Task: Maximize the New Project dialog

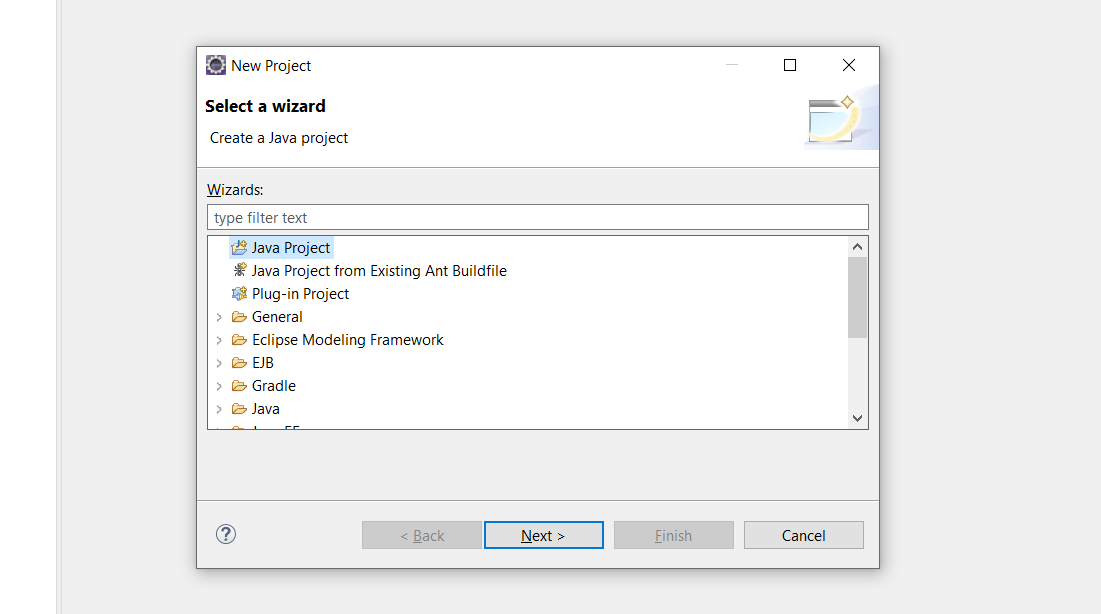Action: [x=790, y=65]
